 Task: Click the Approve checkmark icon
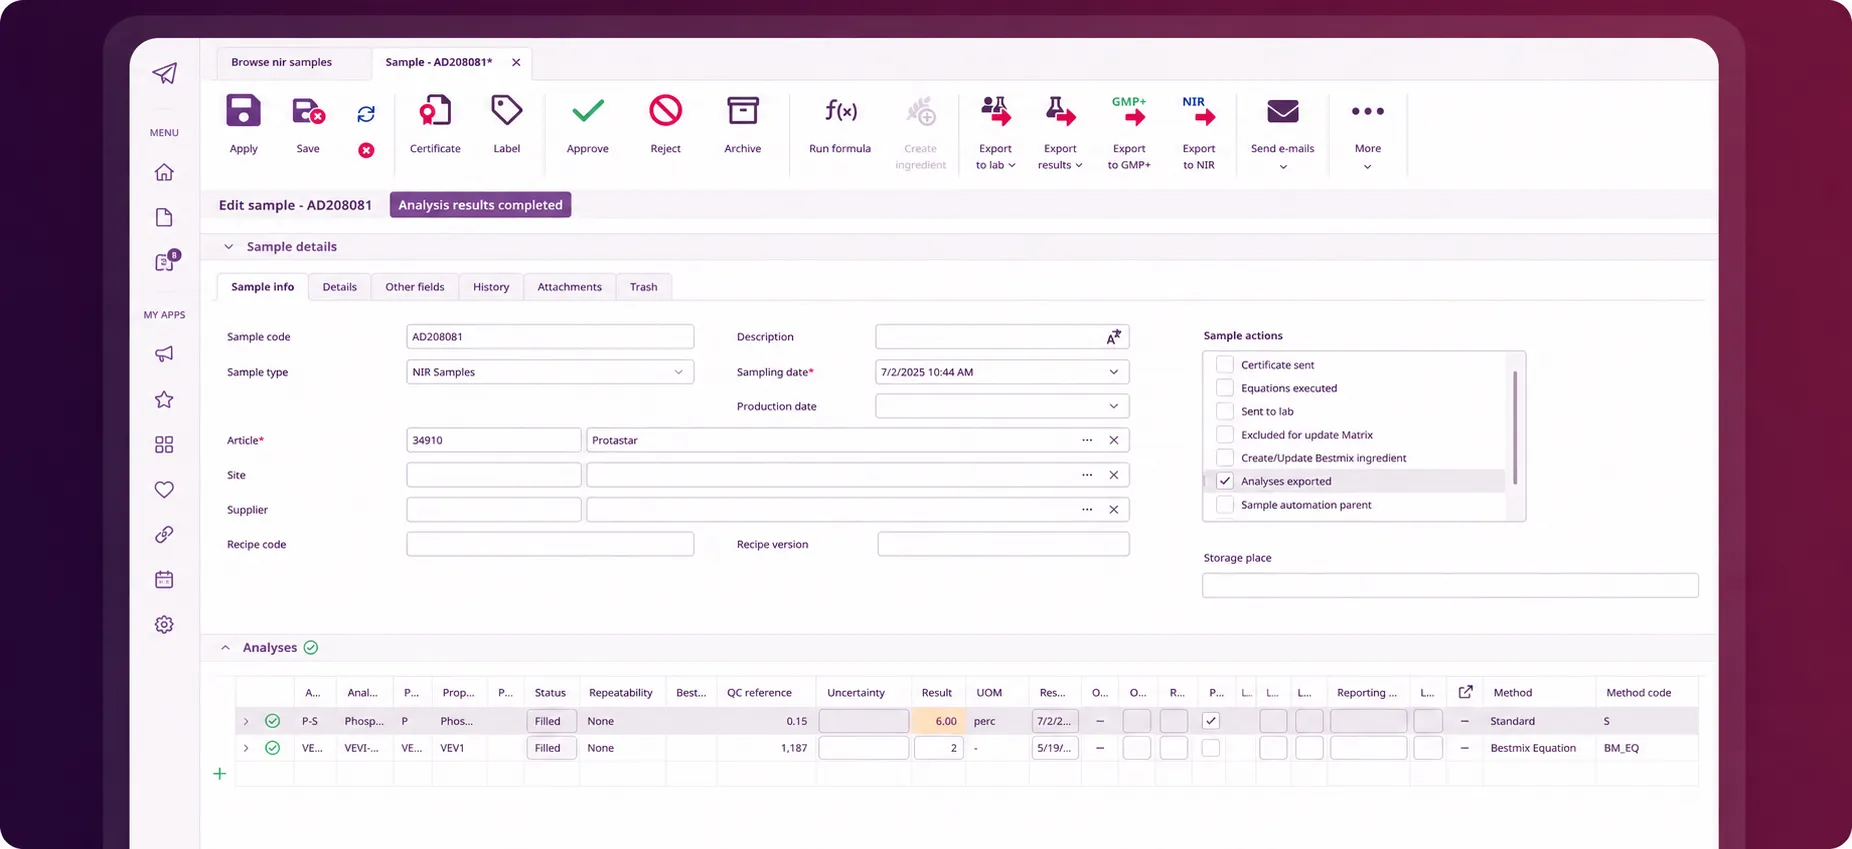(588, 111)
